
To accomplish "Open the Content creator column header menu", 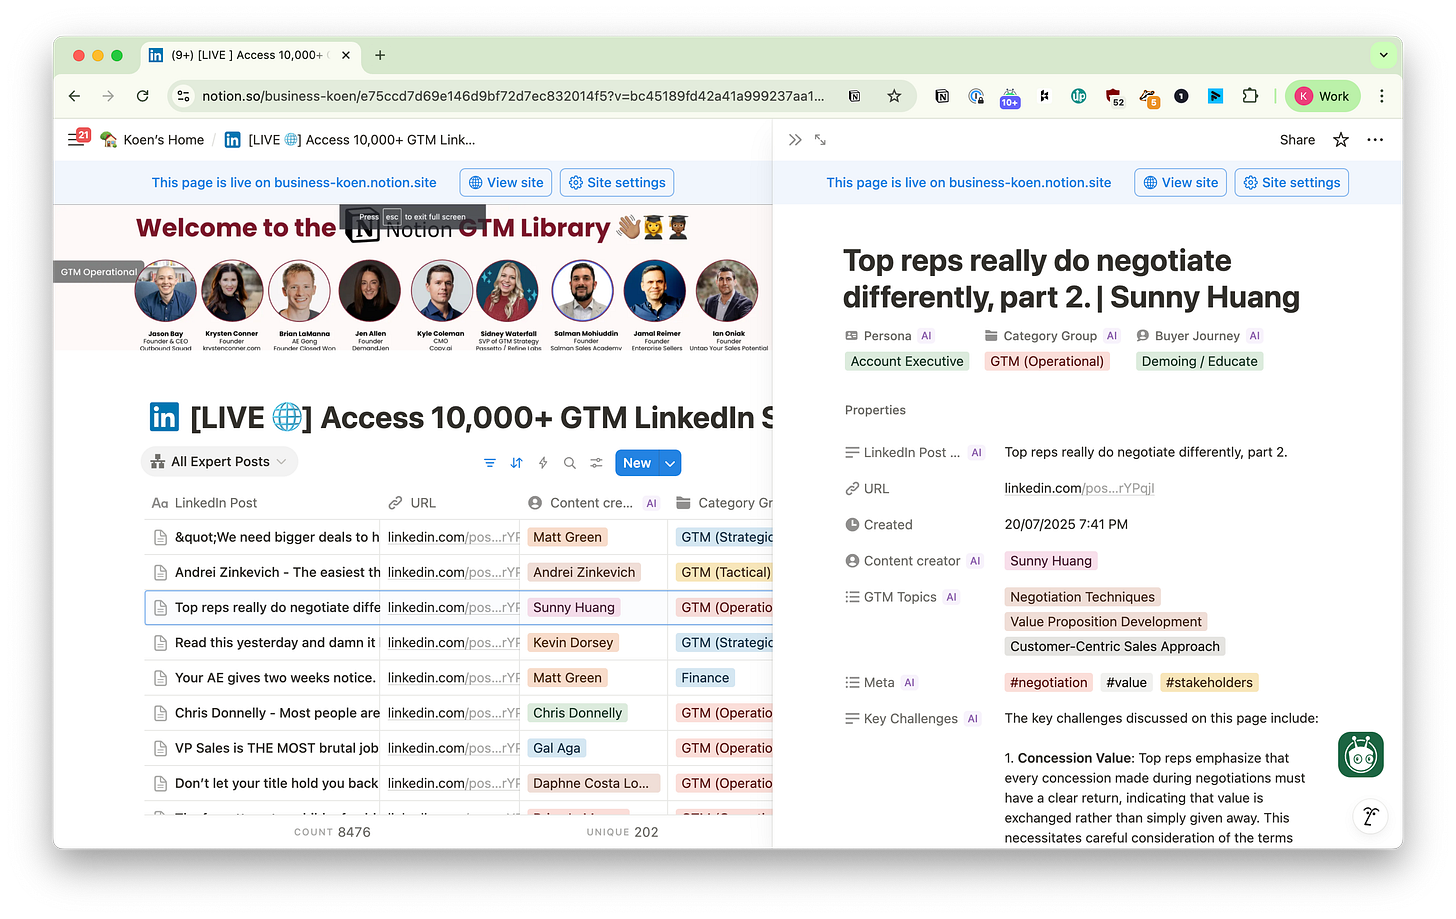I will (592, 503).
